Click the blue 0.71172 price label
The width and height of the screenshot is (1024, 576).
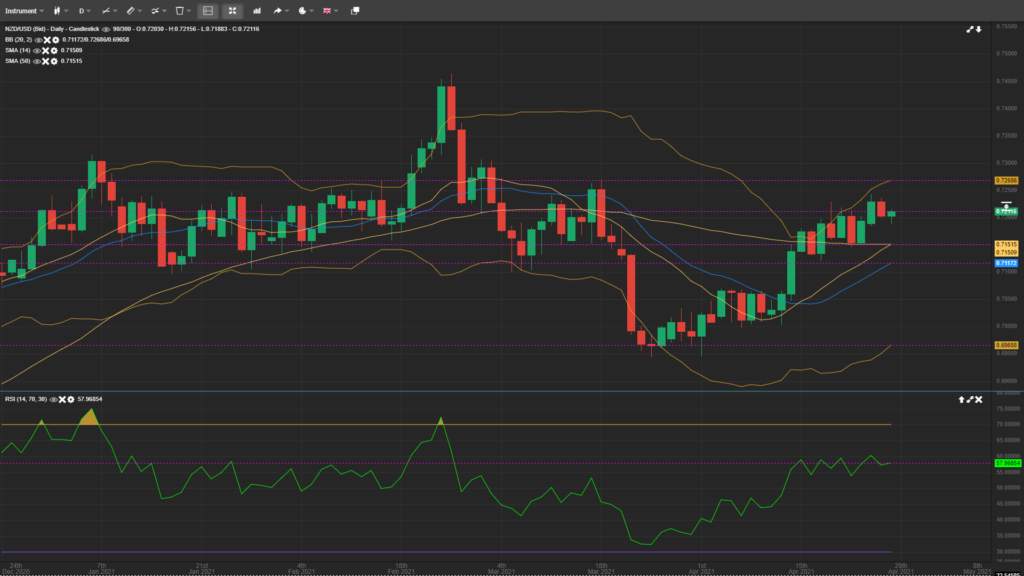click(1006, 263)
